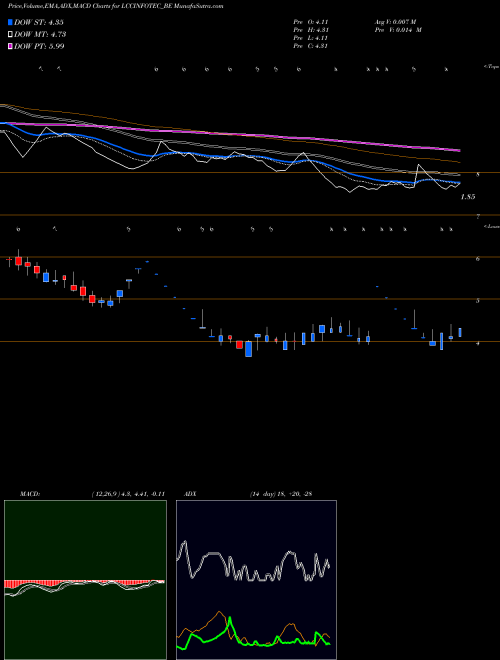Click the 'Pre L: 4.11' value
Viewport: 500px width, 660px height.
(x=311, y=38)
